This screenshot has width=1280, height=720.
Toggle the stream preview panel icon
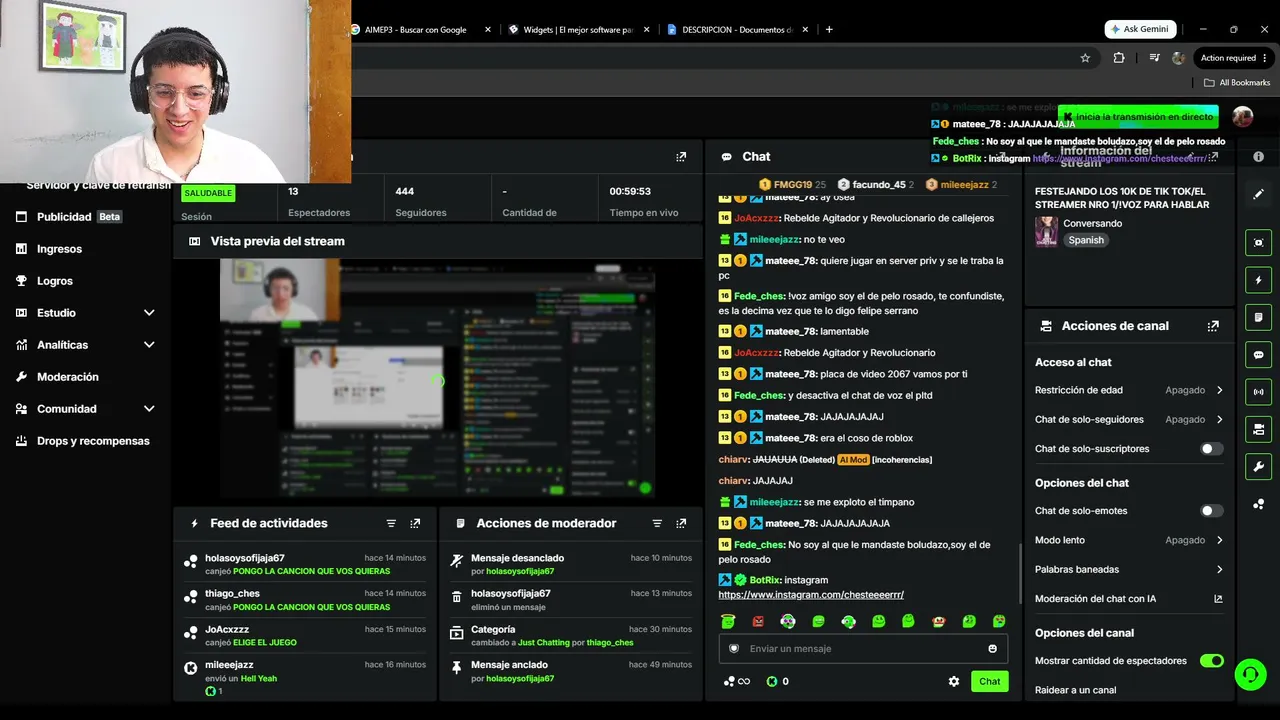click(1258, 243)
